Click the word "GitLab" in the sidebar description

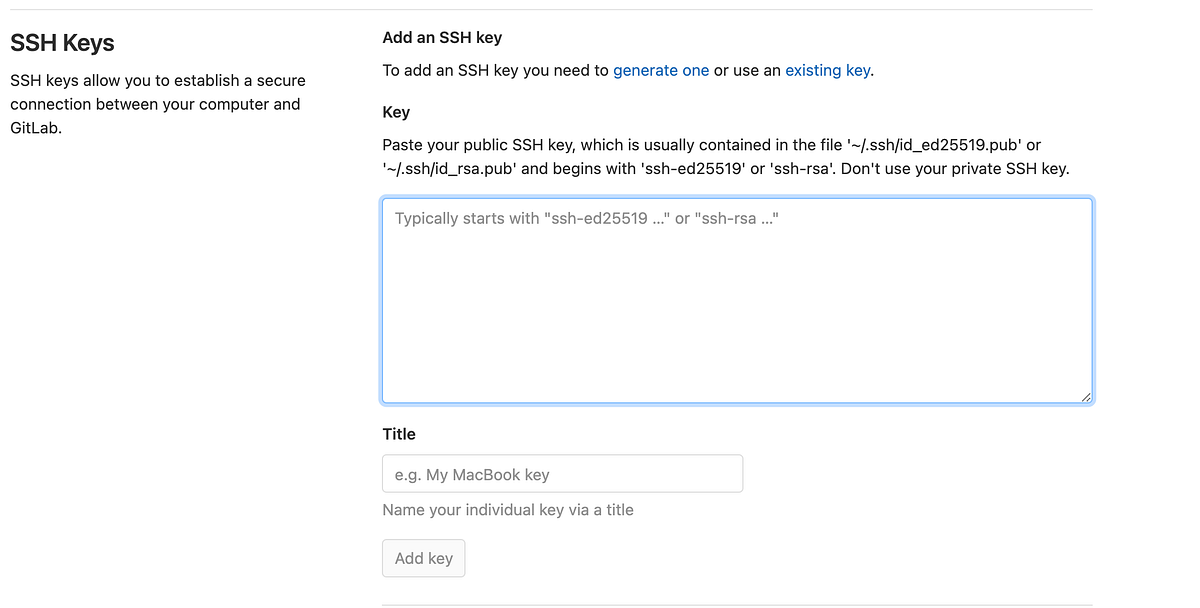36,128
